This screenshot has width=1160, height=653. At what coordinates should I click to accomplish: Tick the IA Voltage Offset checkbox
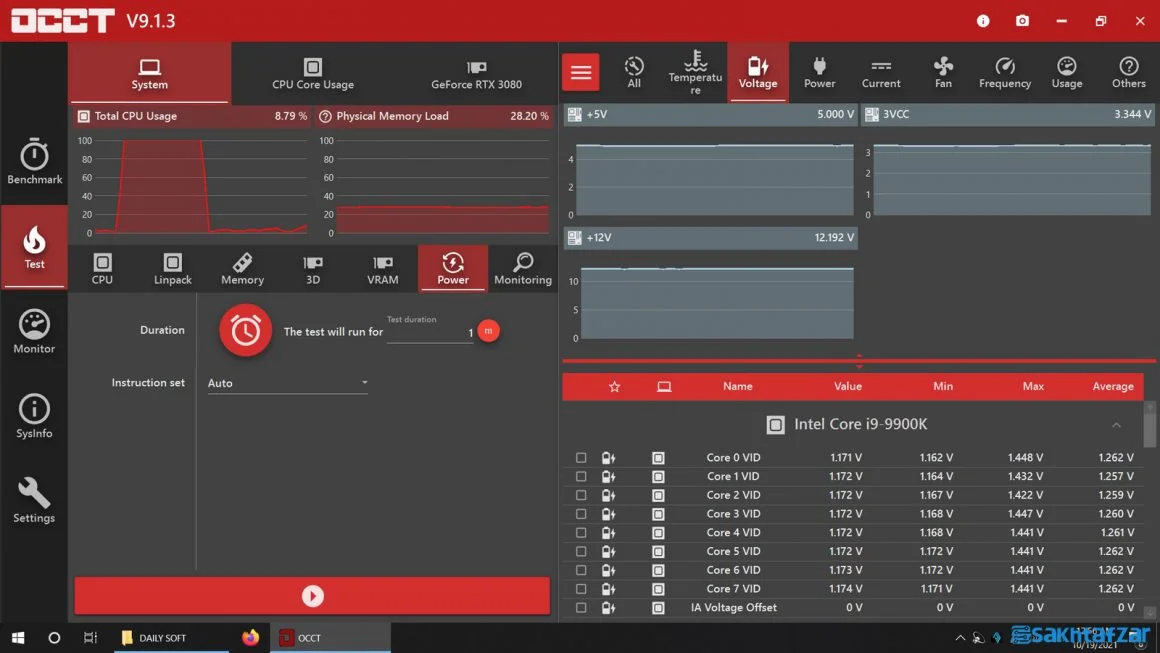(581, 608)
